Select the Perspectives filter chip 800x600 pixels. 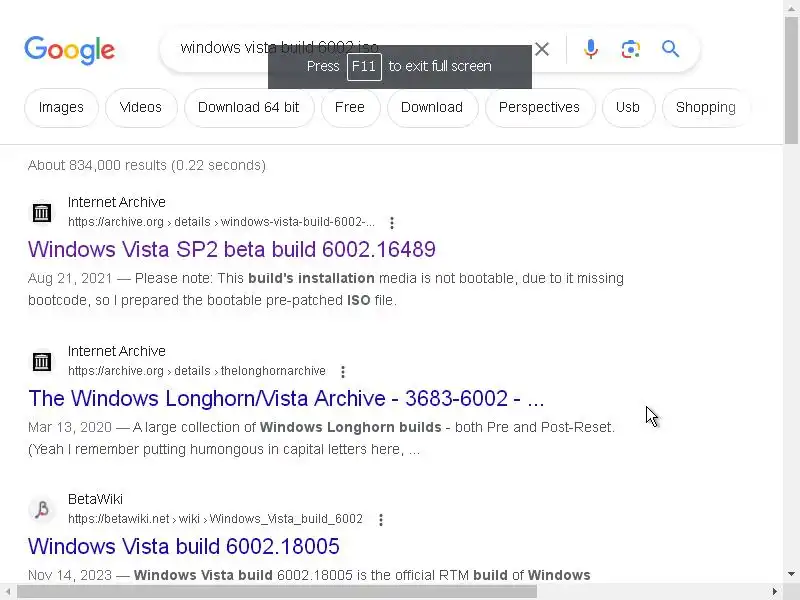540,108
